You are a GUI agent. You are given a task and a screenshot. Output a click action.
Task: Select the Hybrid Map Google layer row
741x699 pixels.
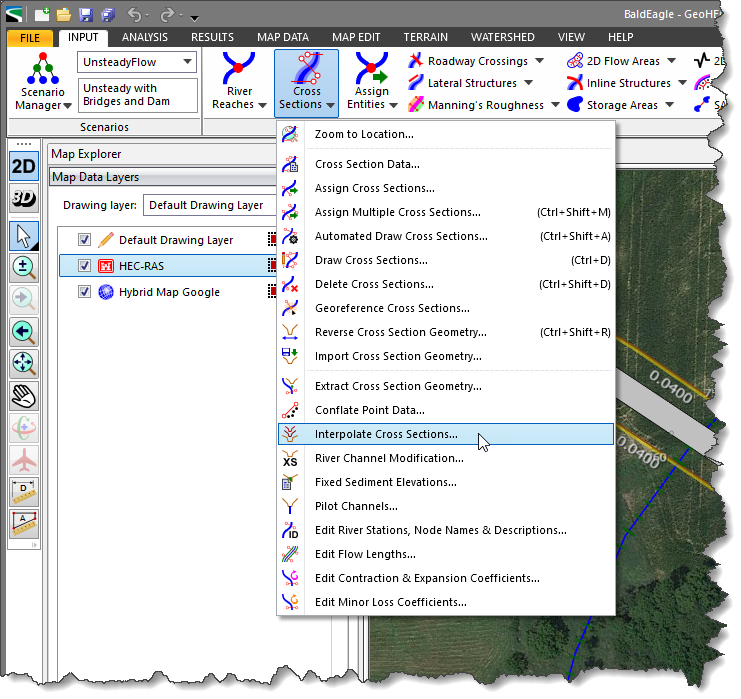[x=168, y=292]
